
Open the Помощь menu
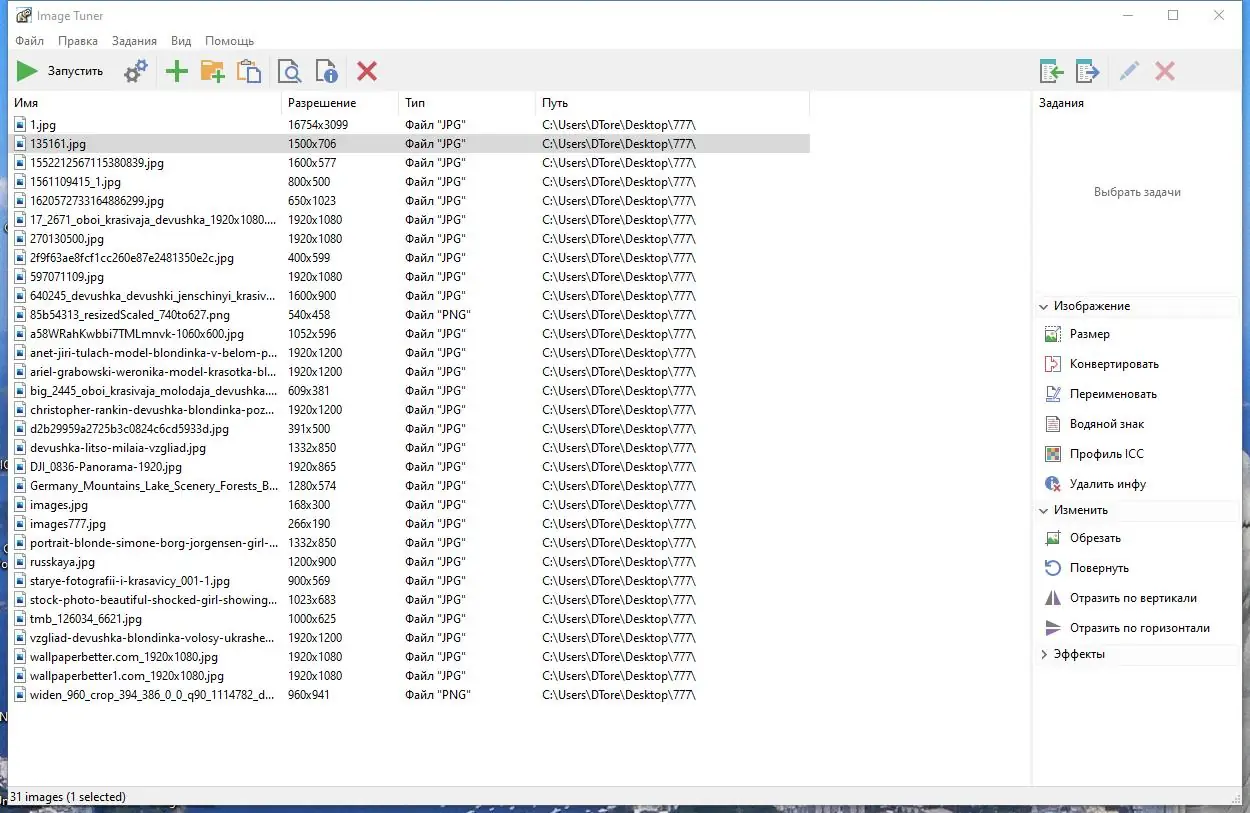(230, 41)
